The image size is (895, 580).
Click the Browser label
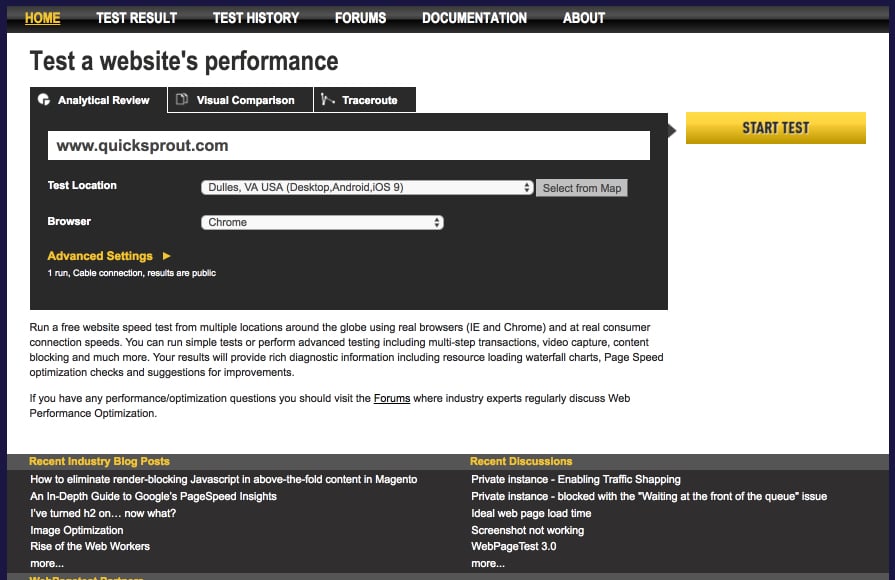69,221
